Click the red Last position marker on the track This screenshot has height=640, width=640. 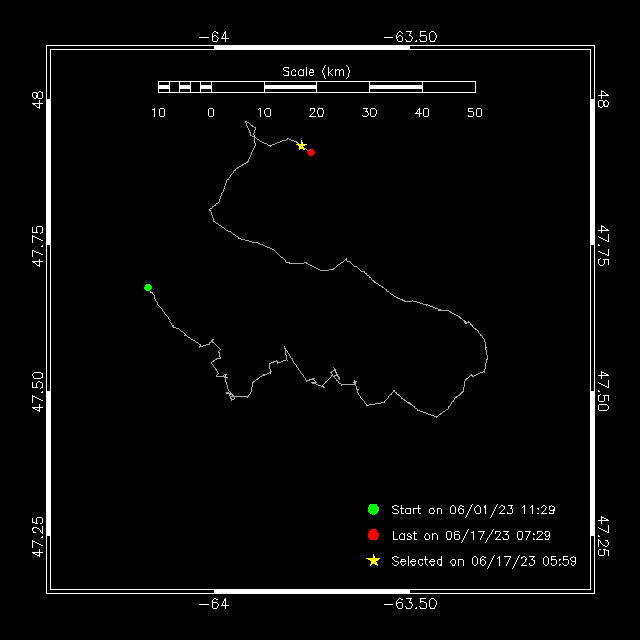pyautogui.click(x=311, y=152)
